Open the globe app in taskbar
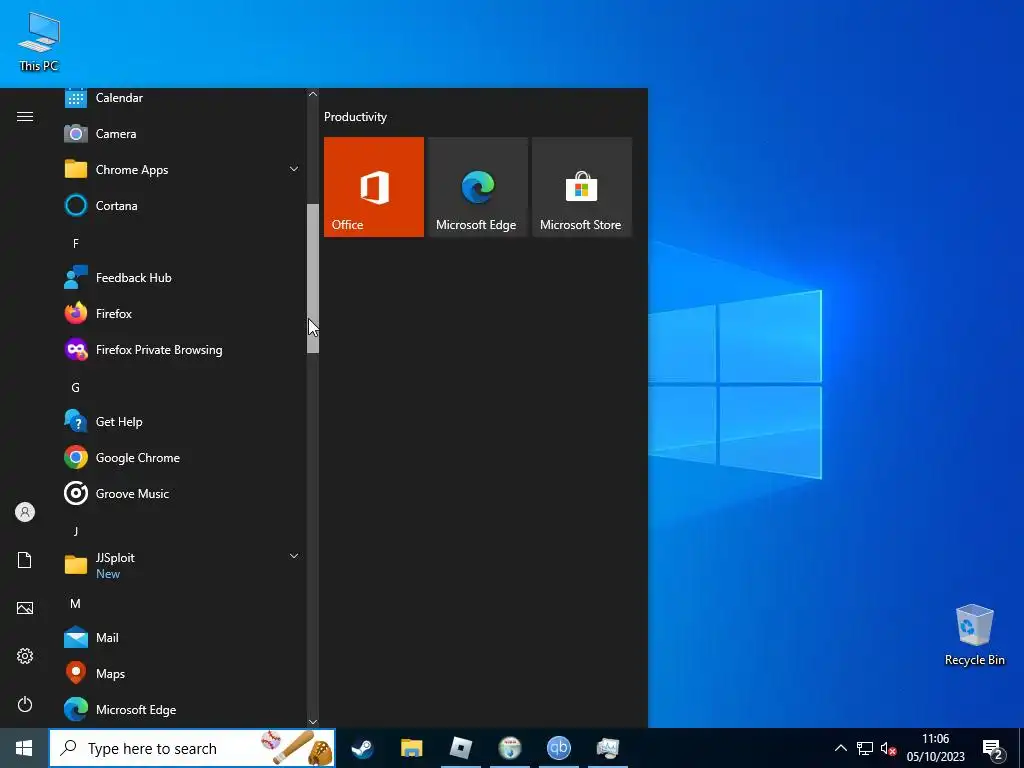The image size is (1024, 768). click(509, 748)
